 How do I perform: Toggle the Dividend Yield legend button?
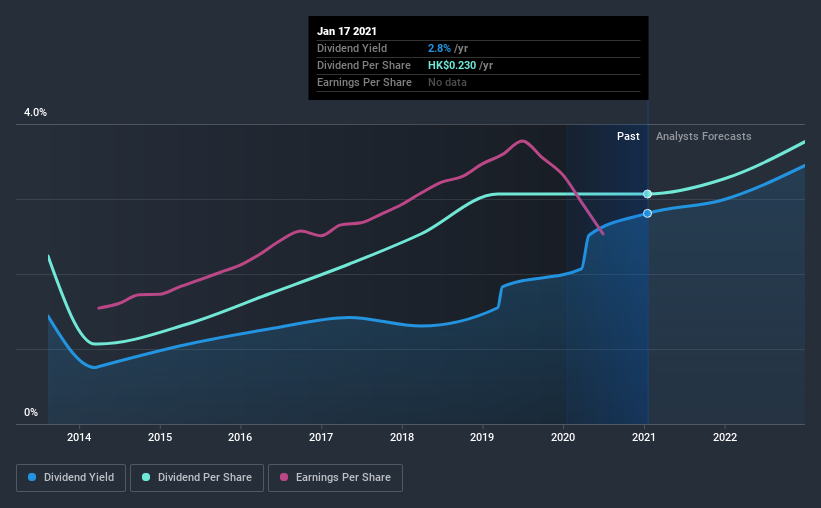(71, 478)
